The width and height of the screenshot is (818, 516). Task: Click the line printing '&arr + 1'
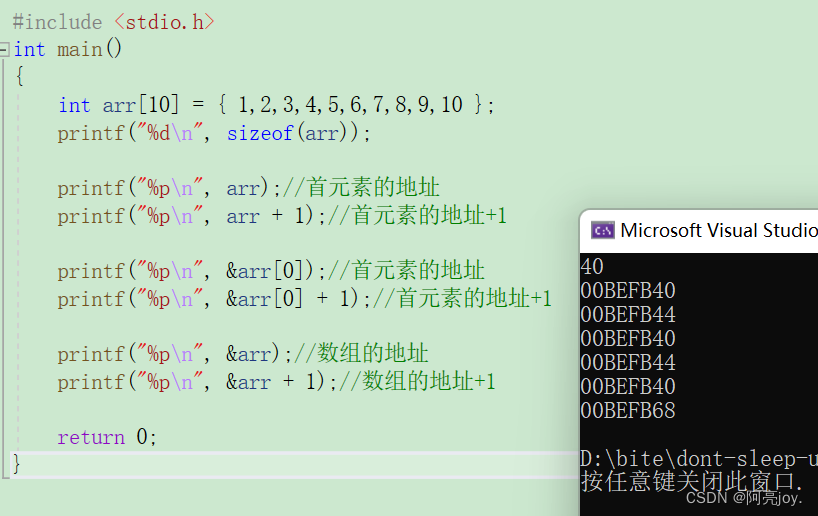click(x=276, y=382)
